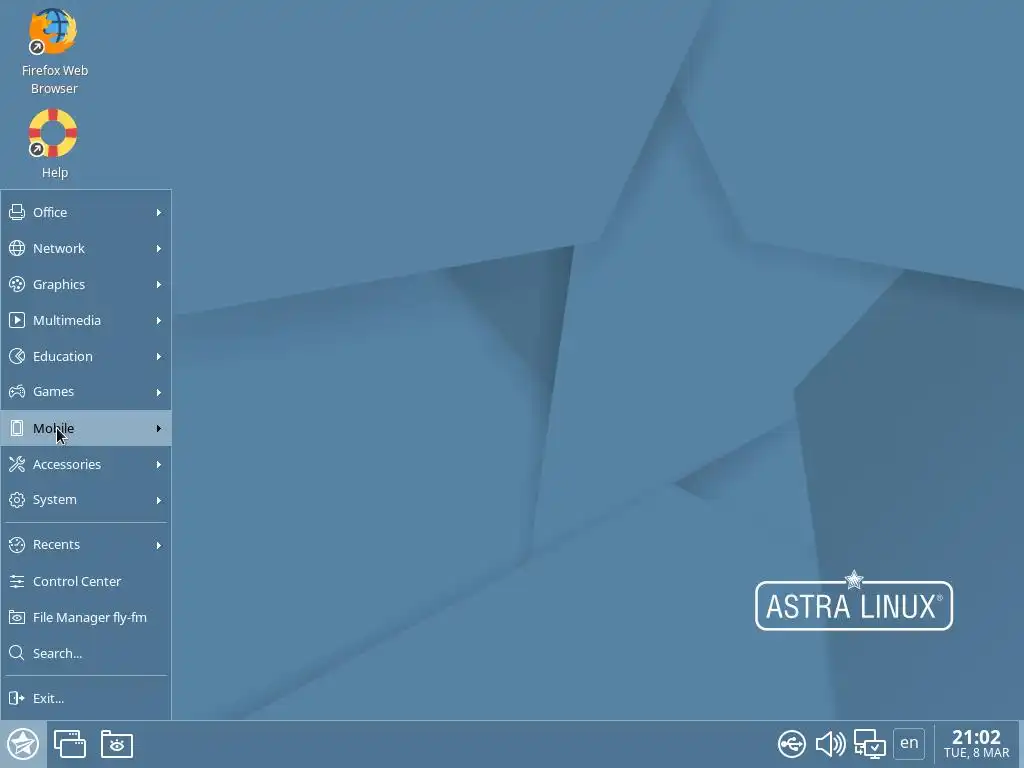Click the Astra star start menu button
The height and width of the screenshot is (768, 1024).
[23, 744]
